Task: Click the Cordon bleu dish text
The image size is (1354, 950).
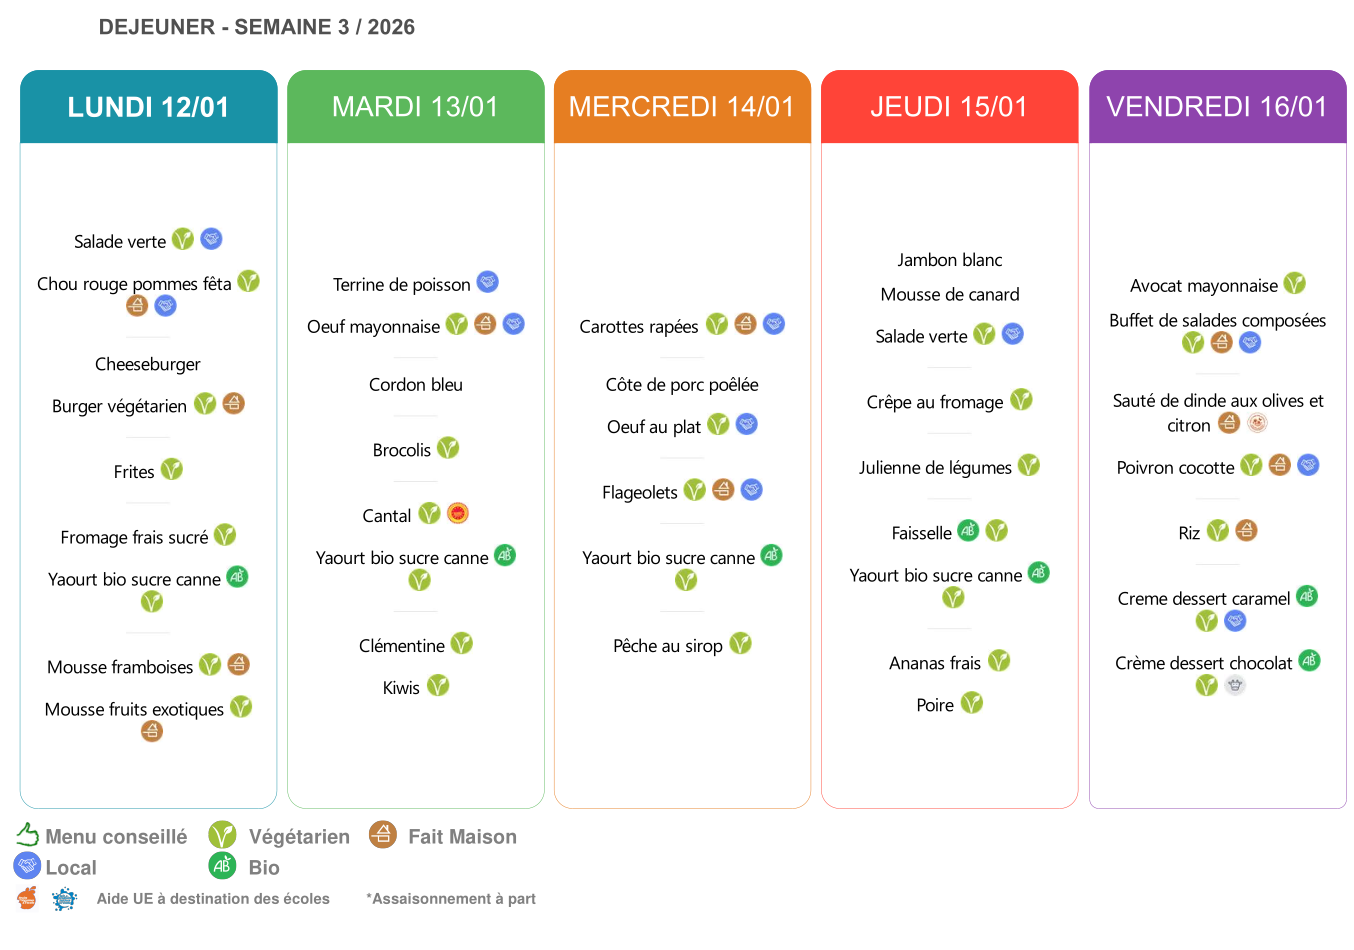Action: (416, 385)
